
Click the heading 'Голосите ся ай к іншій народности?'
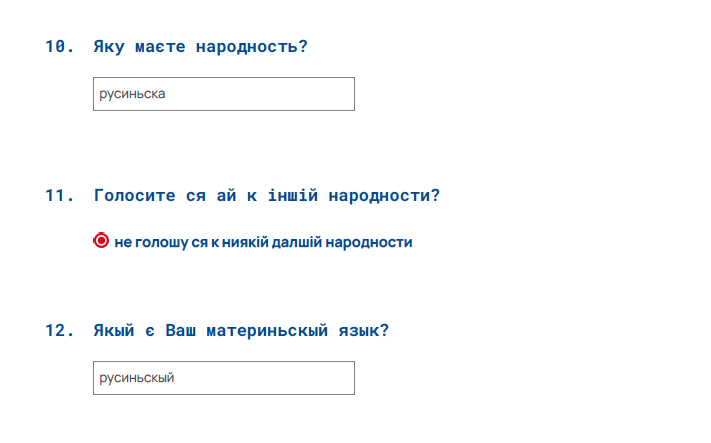coord(267,195)
